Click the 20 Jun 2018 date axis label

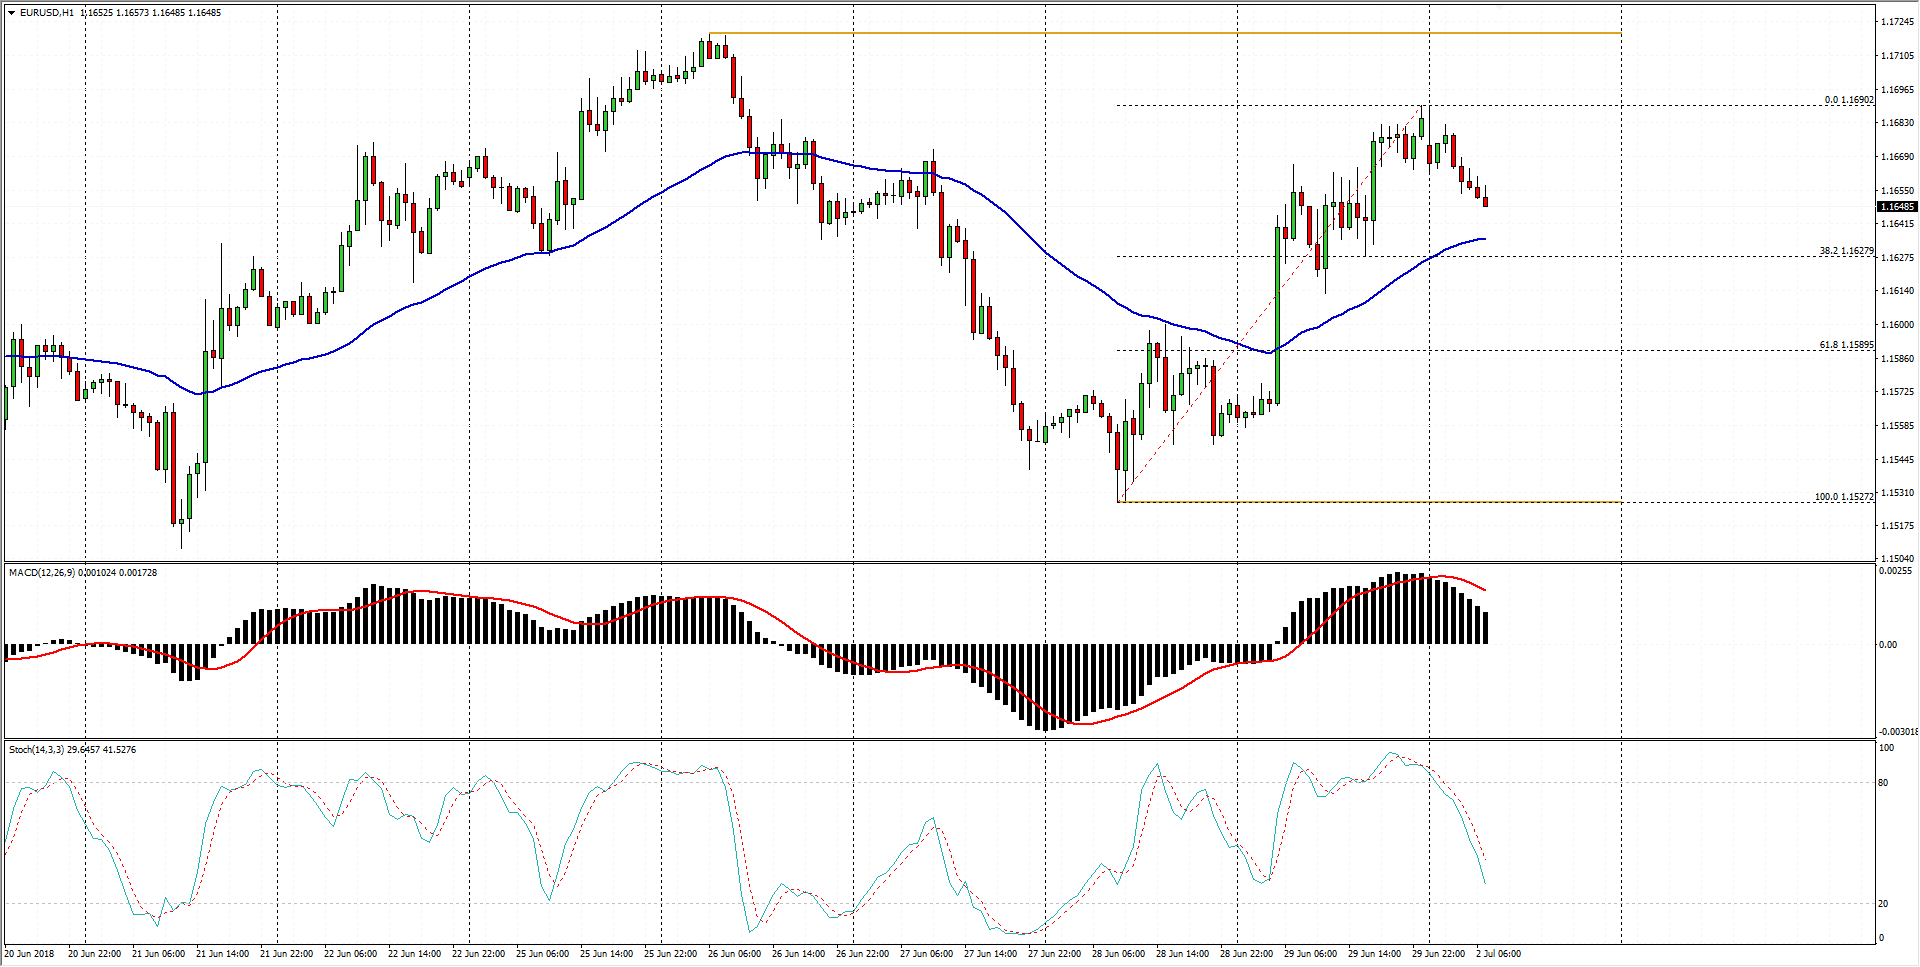click(30, 954)
